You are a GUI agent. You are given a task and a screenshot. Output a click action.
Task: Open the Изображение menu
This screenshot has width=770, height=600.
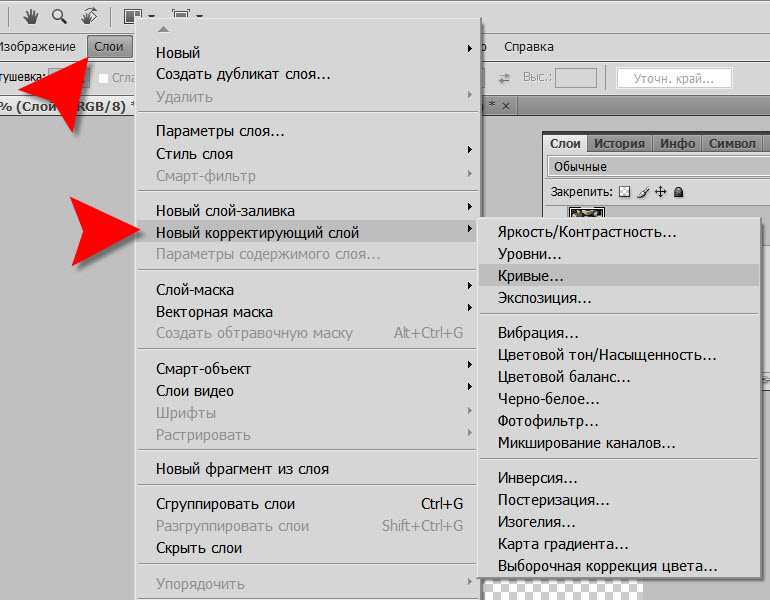point(37,47)
